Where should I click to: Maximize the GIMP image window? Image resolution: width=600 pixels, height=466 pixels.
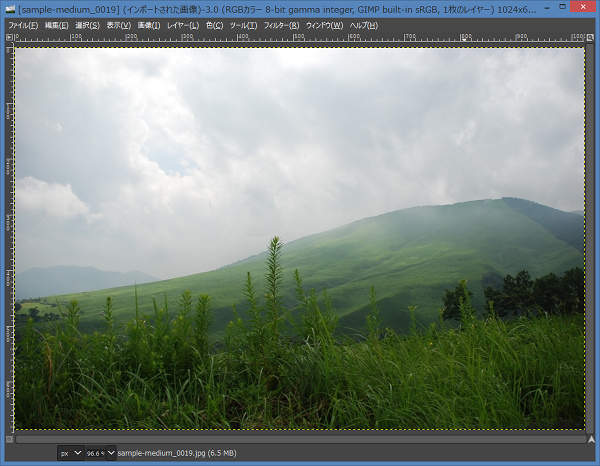pos(562,7)
